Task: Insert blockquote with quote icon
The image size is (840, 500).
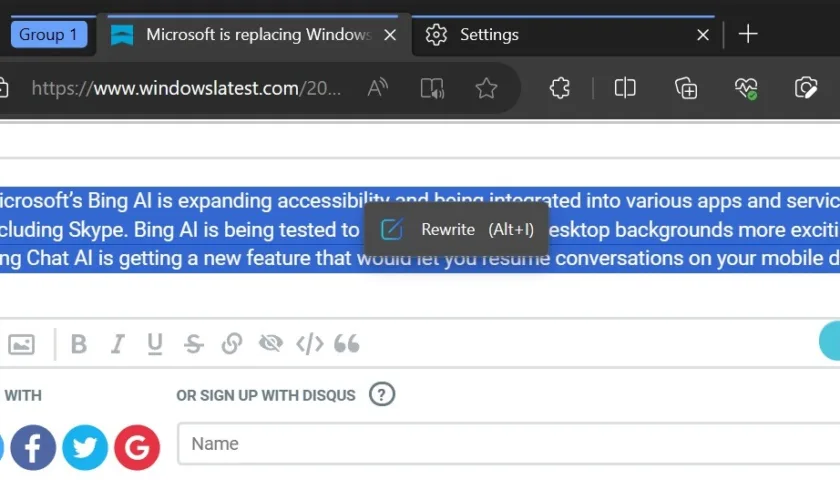Action: tap(347, 344)
